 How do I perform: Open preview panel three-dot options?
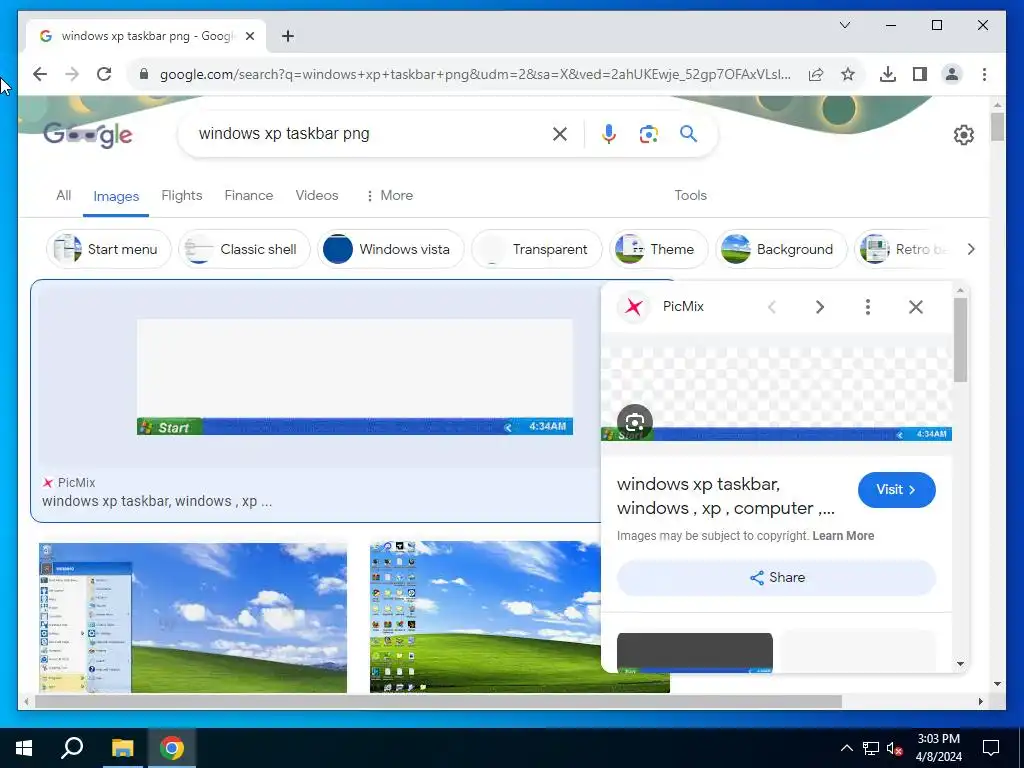(x=867, y=307)
